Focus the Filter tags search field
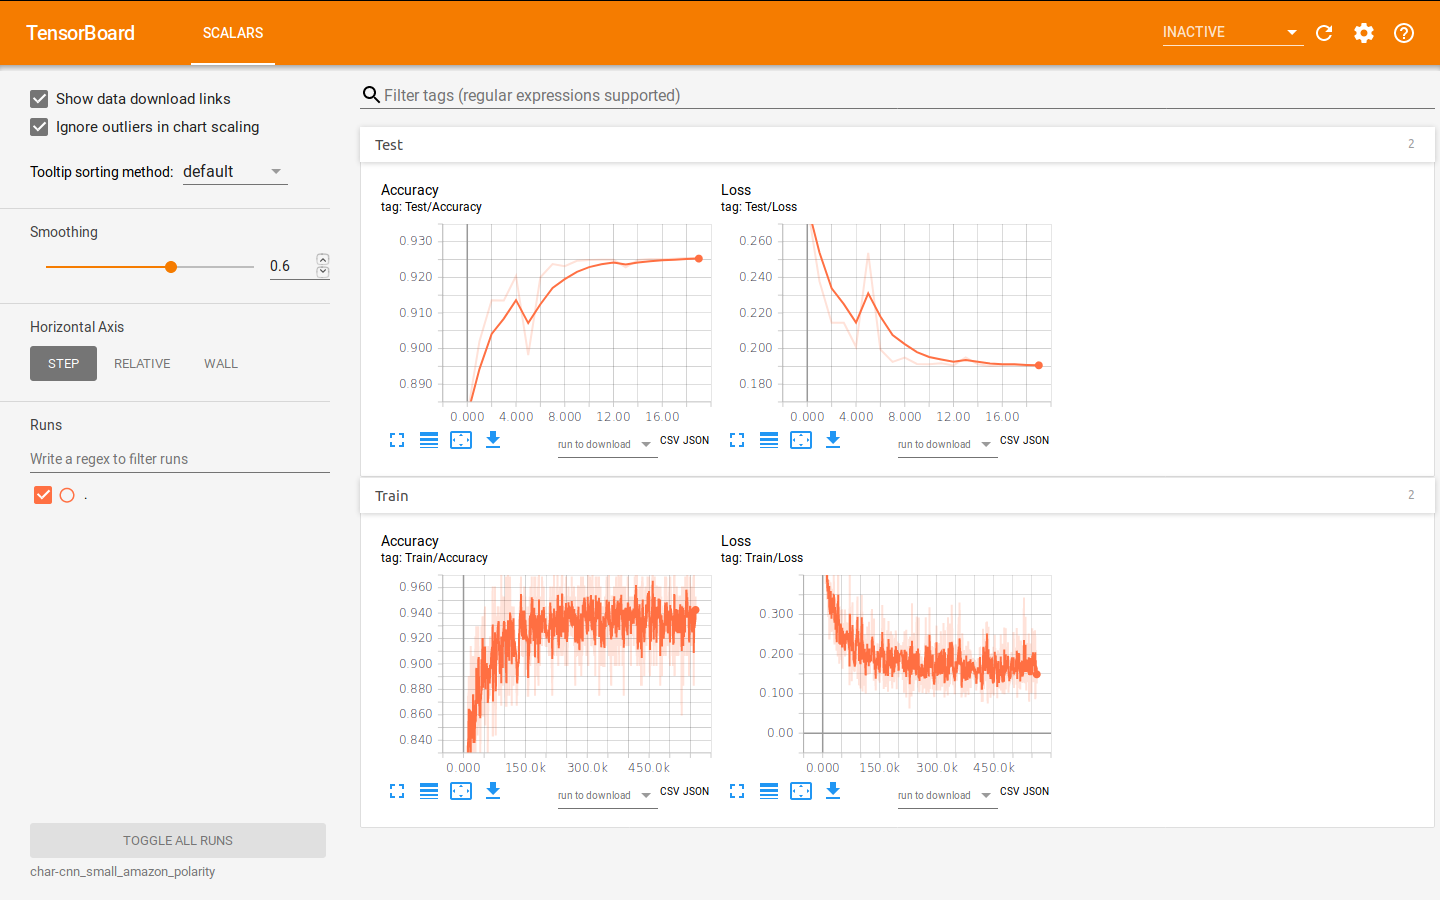The height and width of the screenshot is (900, 1440). (x=908, y=95)
